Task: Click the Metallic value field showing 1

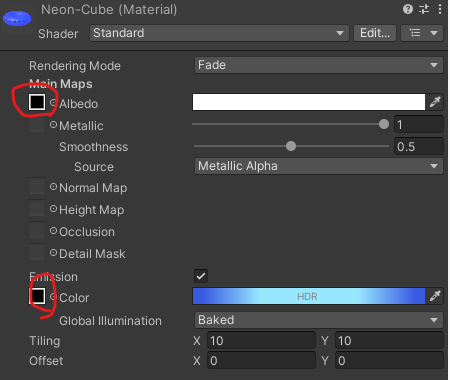Action: (x=419, y=125)
